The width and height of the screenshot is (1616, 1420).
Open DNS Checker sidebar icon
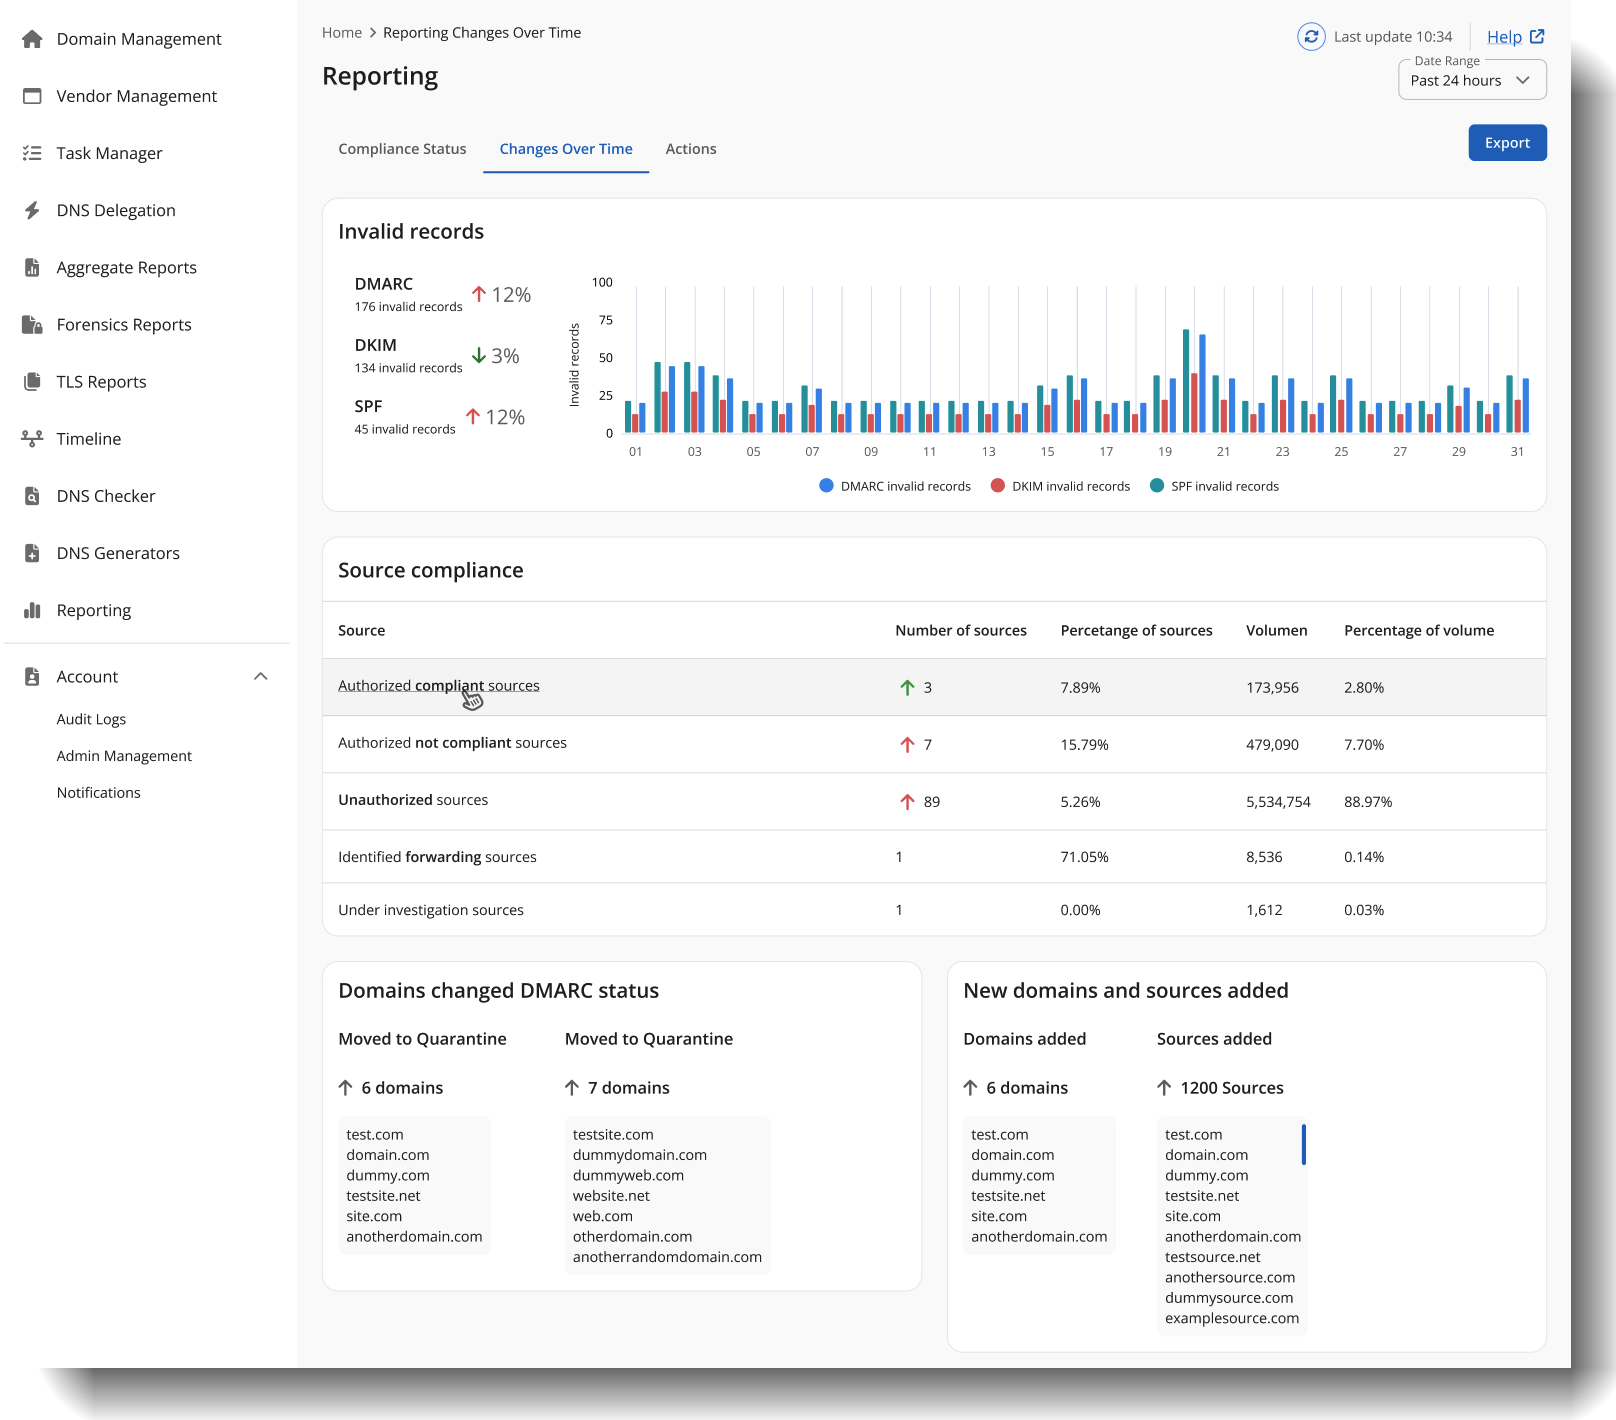[x=32, y=496]
